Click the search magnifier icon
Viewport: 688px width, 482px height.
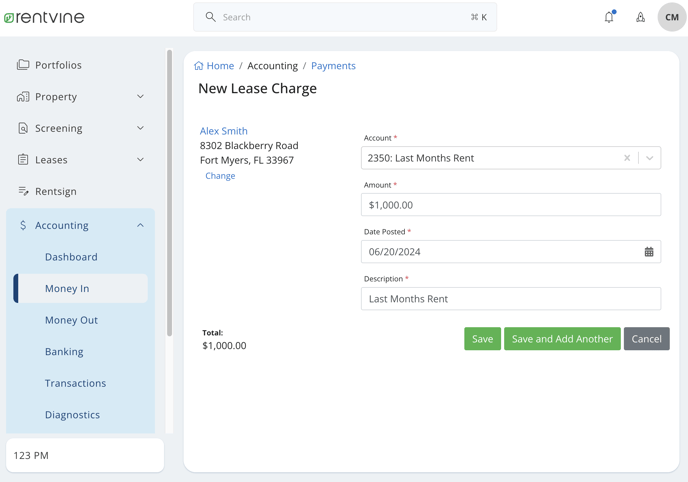tap(211, 17)
